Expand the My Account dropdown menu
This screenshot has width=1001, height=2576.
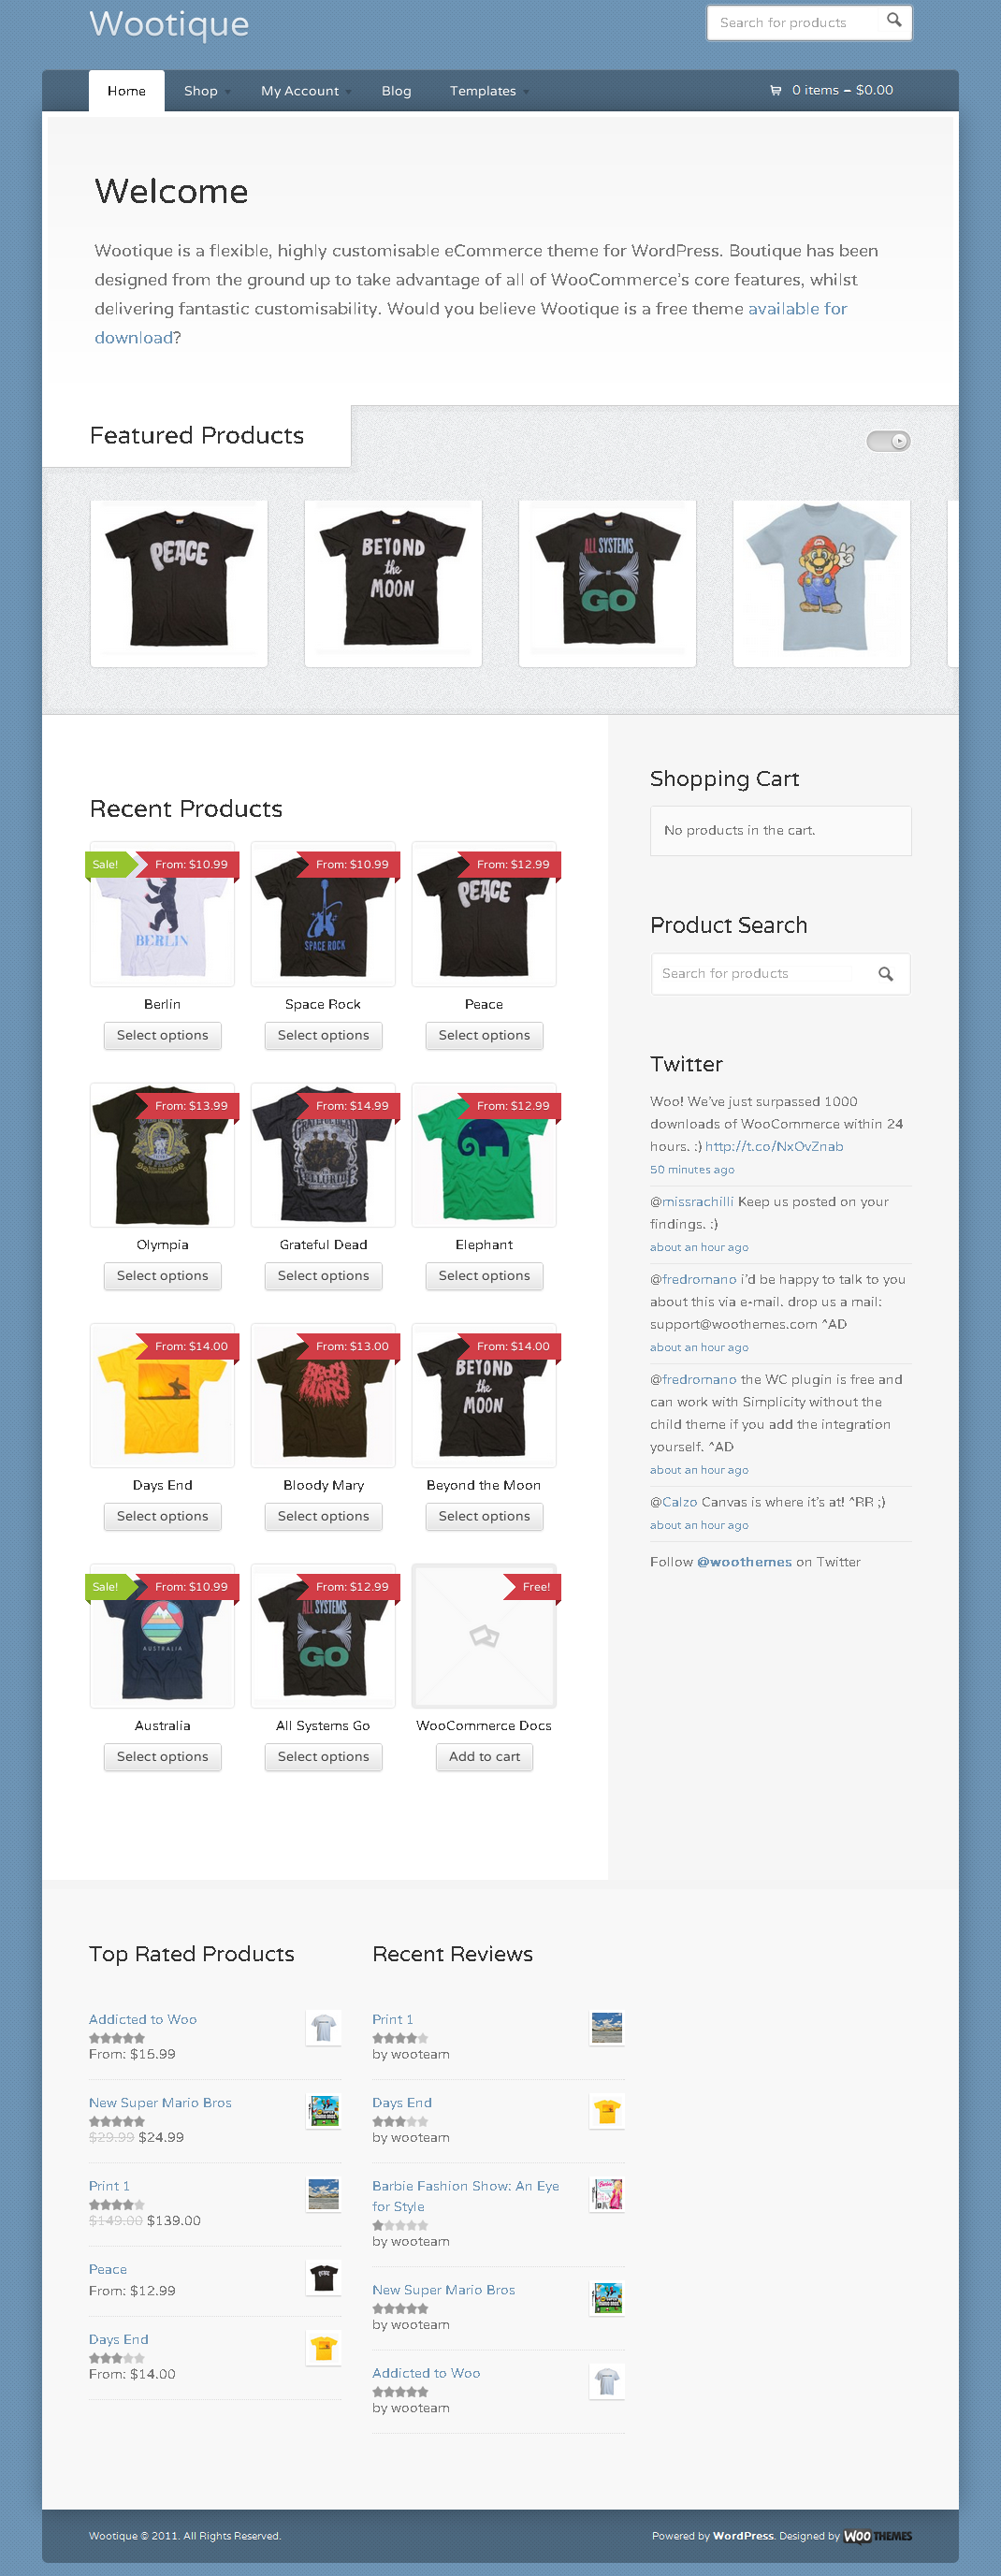pos(305,91)
